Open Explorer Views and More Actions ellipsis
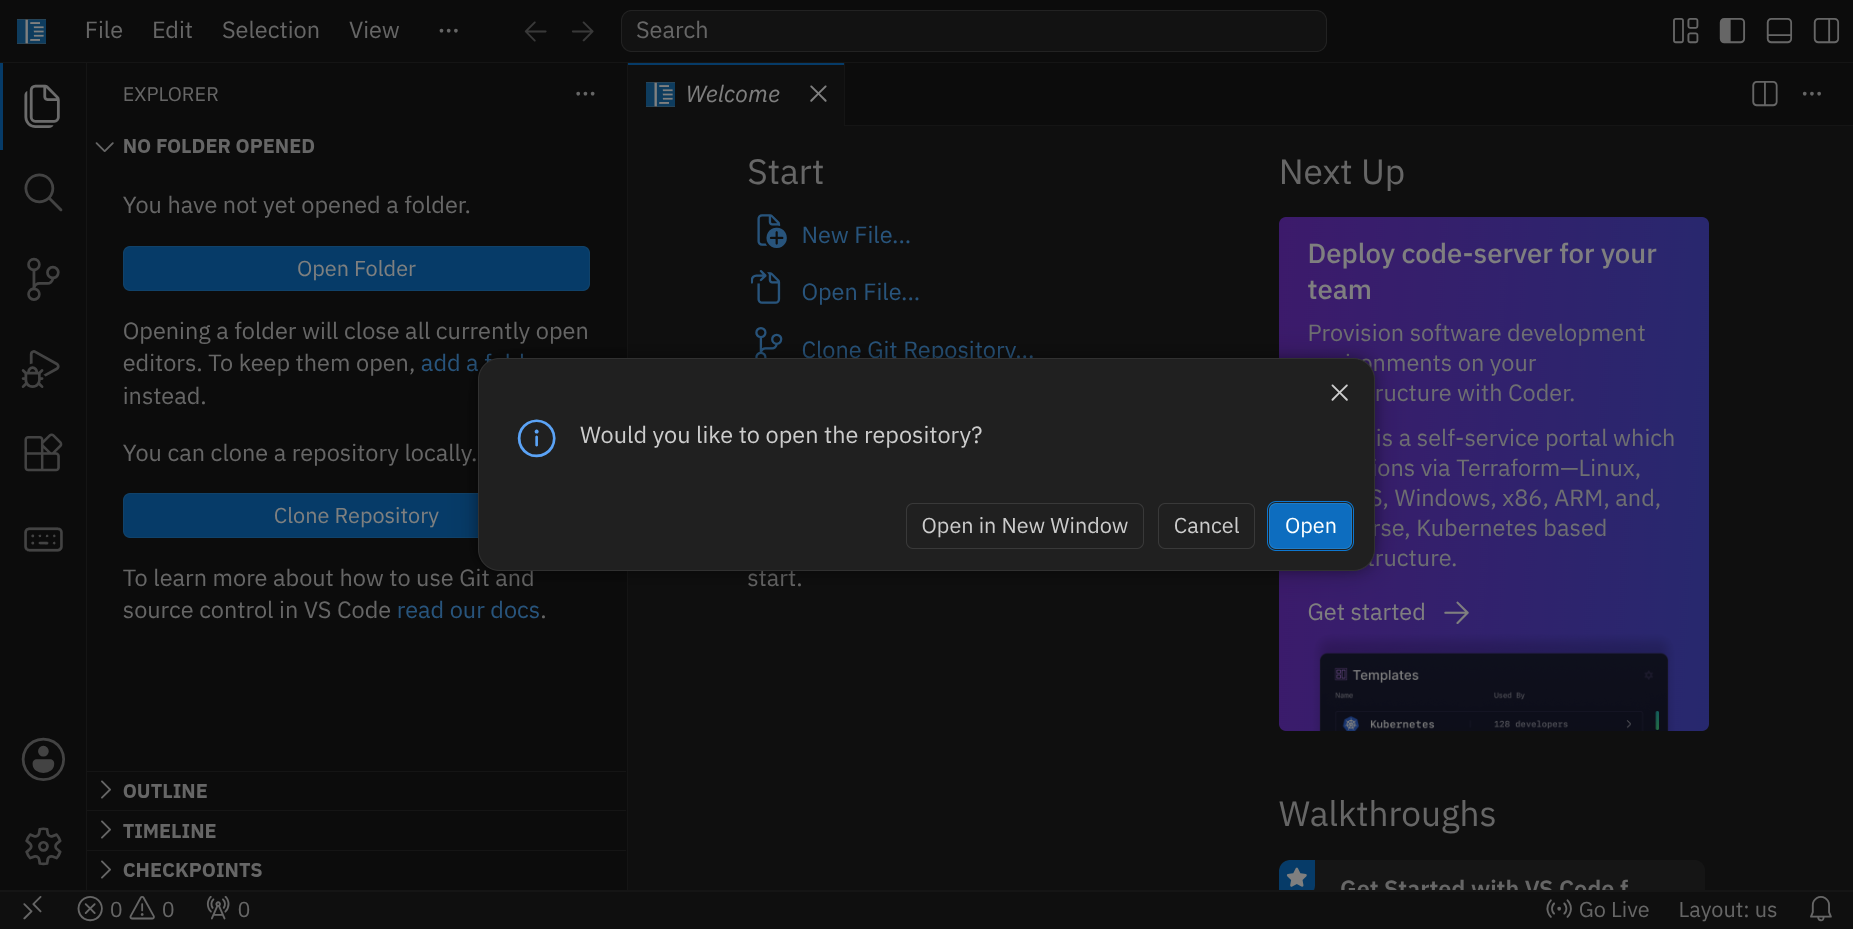 click(x=585, y=94)
